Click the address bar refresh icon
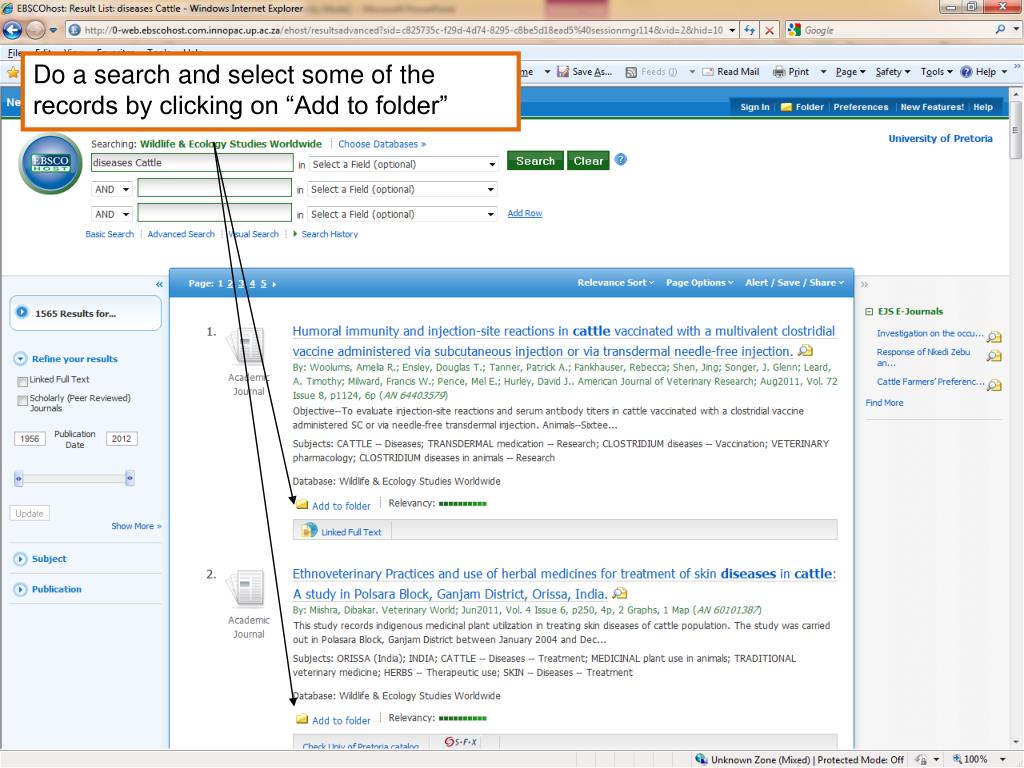Viewport: 1024px width, 768px height. point(750,30)
